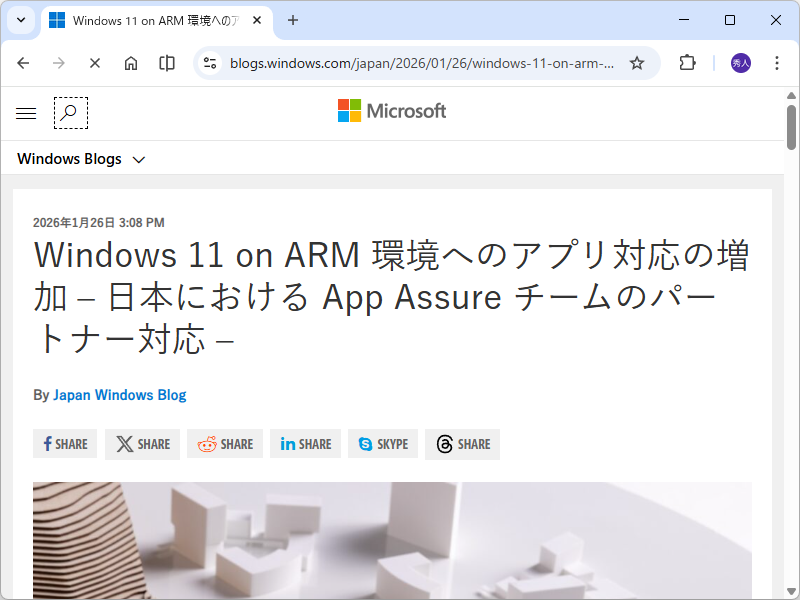The width and height of the screenshot is (800, 600).
Task: Open the Japan Windows Blog author link
Action: (120, 395)
